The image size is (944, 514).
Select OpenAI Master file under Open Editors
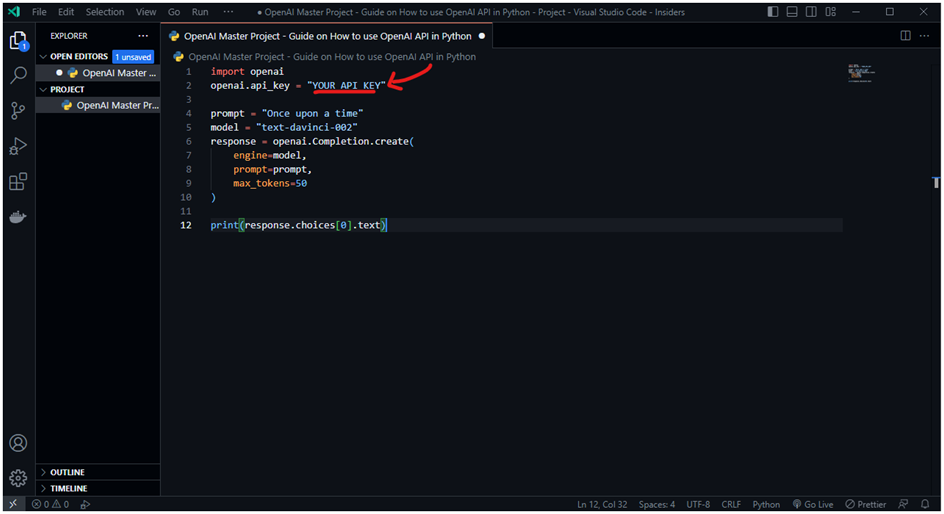point(98,73)
